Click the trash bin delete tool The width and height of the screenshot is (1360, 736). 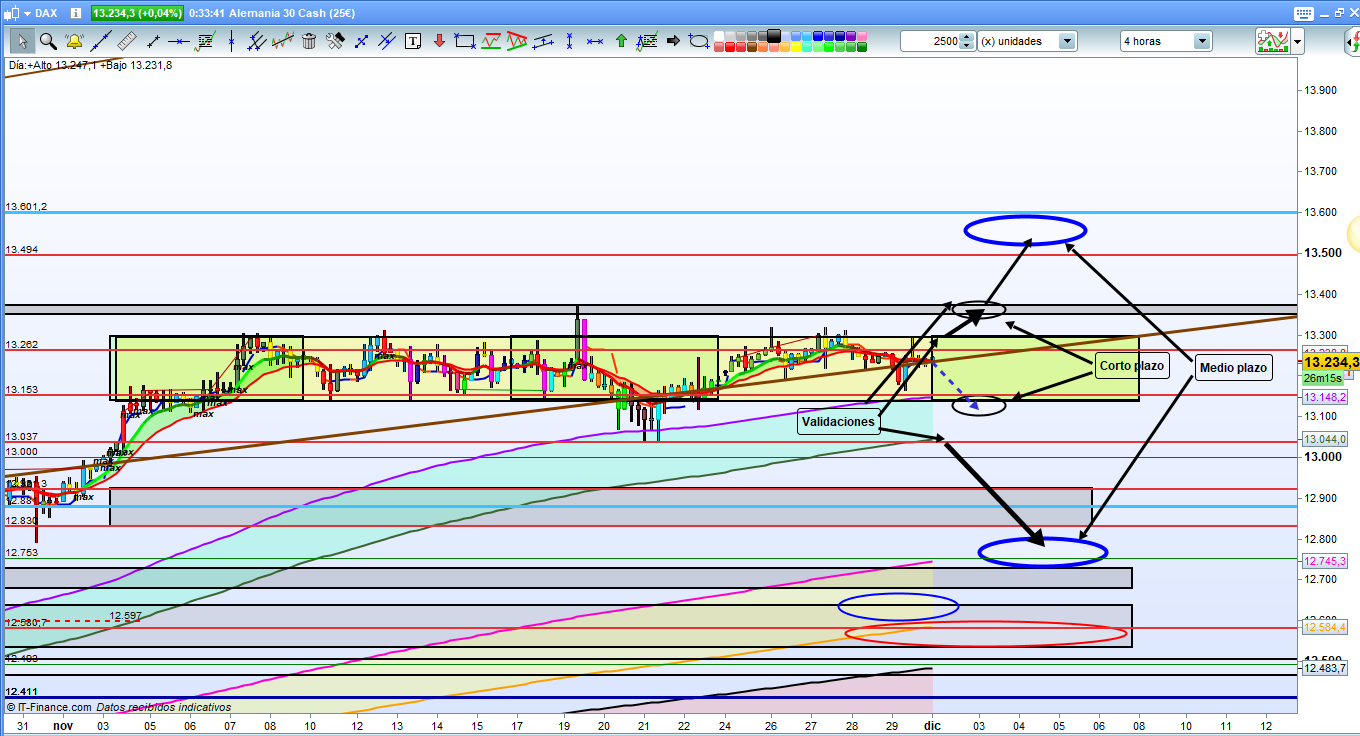[x=309, y=41]
